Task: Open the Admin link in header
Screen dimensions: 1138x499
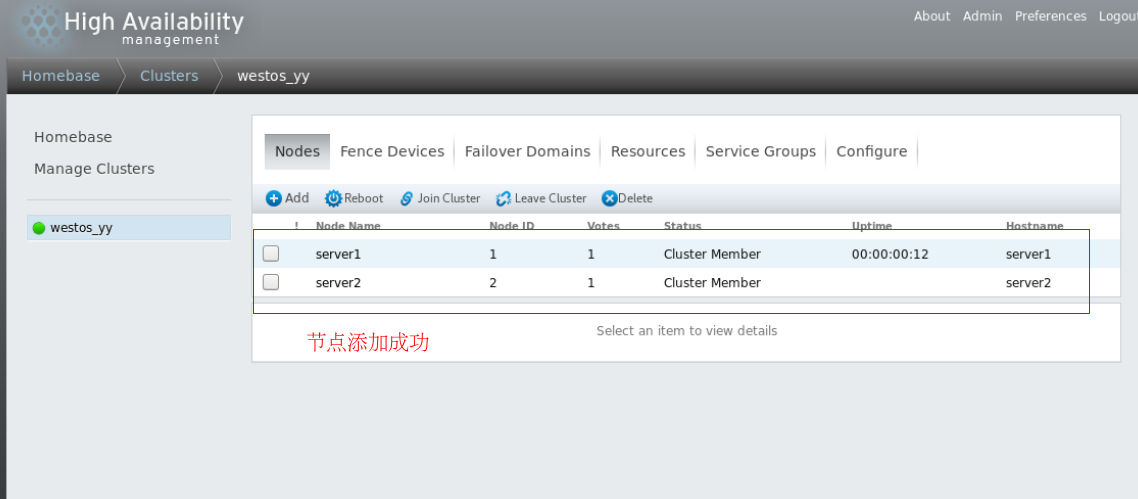Action: click(983, 16)
